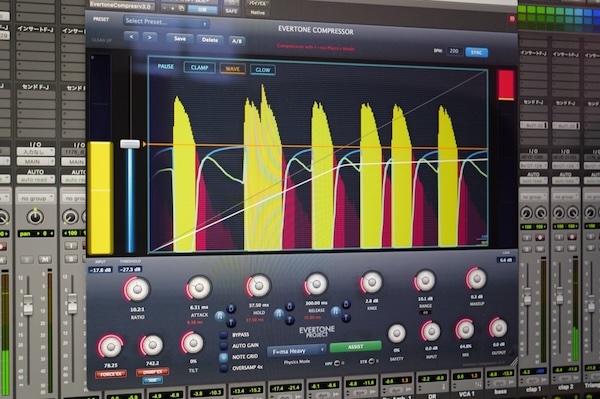
Task: Toggle the blue SYNC button beside BPM
Action: click(x=476, y=52)
